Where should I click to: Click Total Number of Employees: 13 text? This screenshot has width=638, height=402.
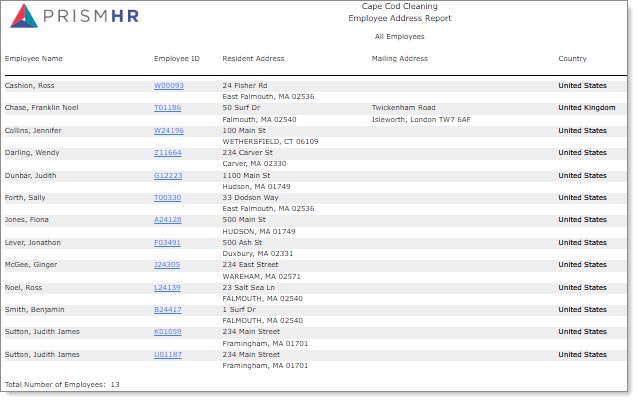[x=62, y=385]
